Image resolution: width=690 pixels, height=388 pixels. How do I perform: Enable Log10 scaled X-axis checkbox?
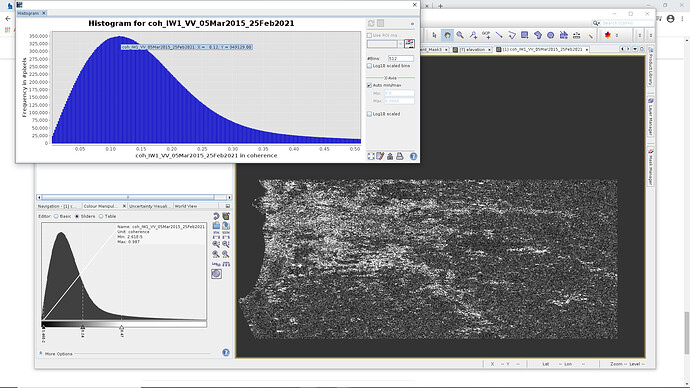click(x=370, y=114)
